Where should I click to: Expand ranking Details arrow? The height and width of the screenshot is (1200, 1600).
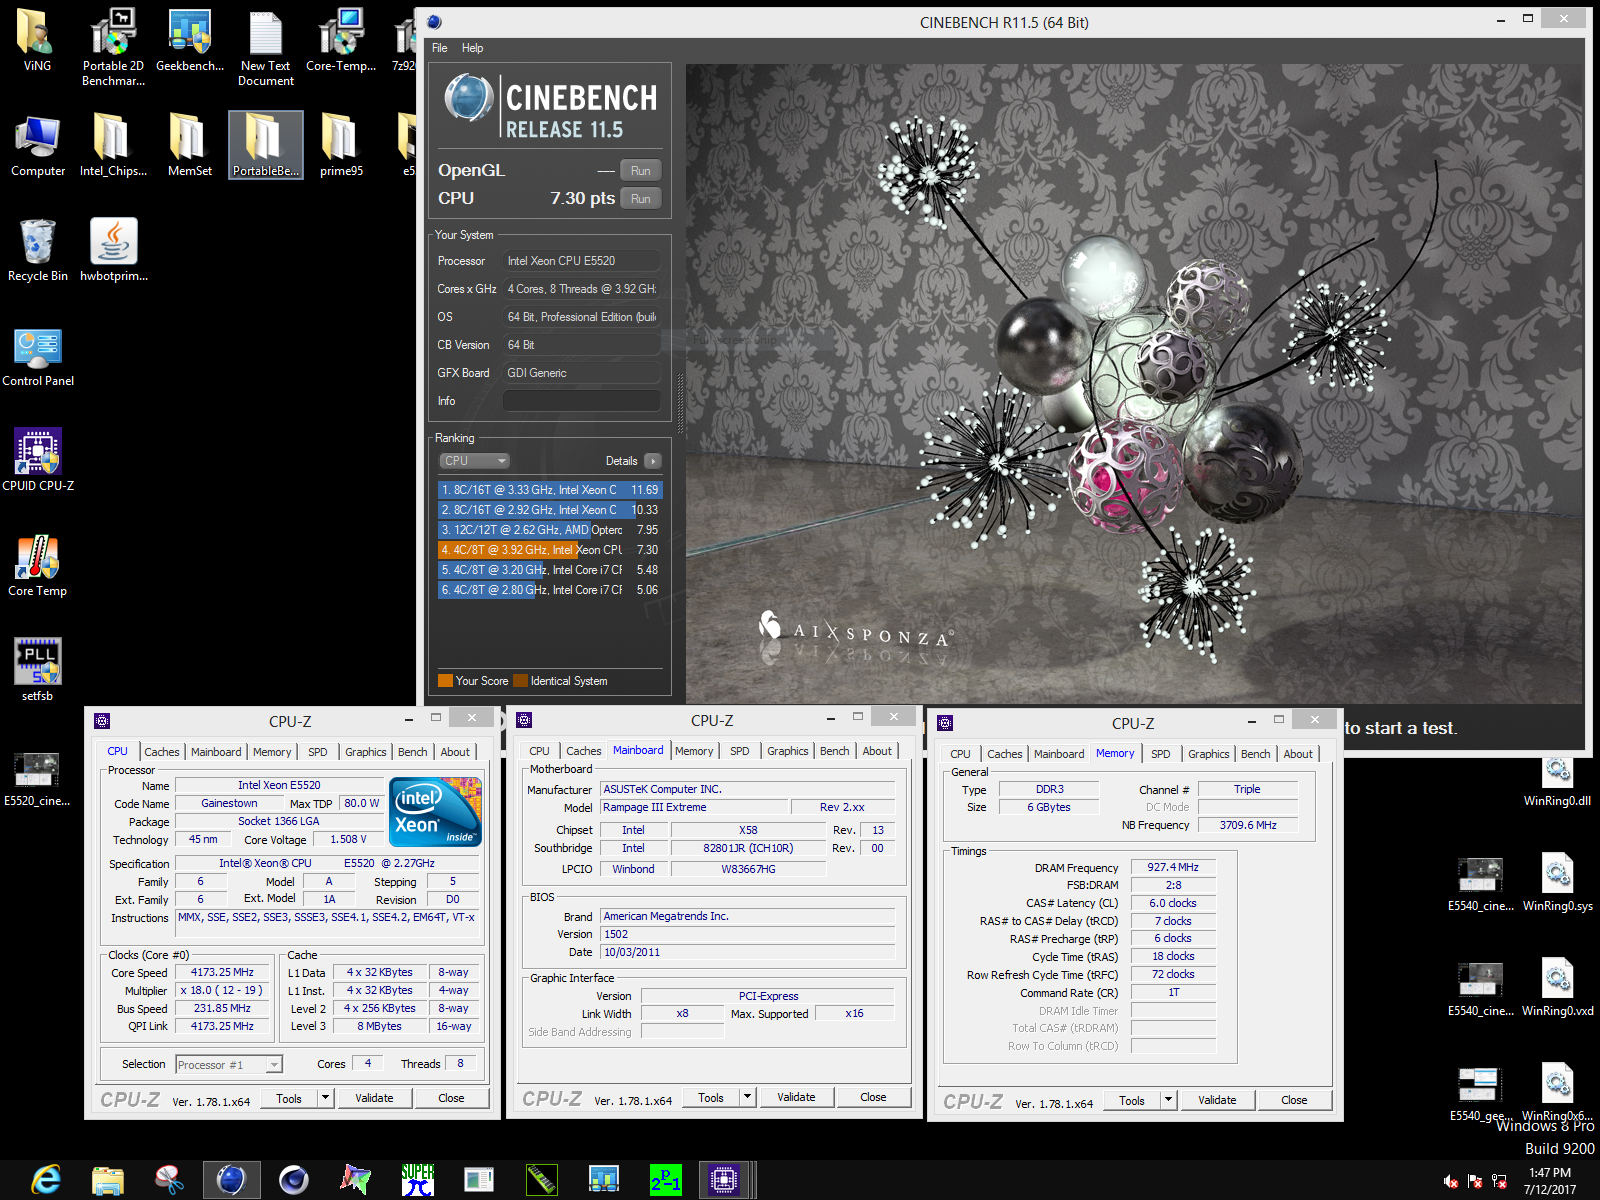652,461
